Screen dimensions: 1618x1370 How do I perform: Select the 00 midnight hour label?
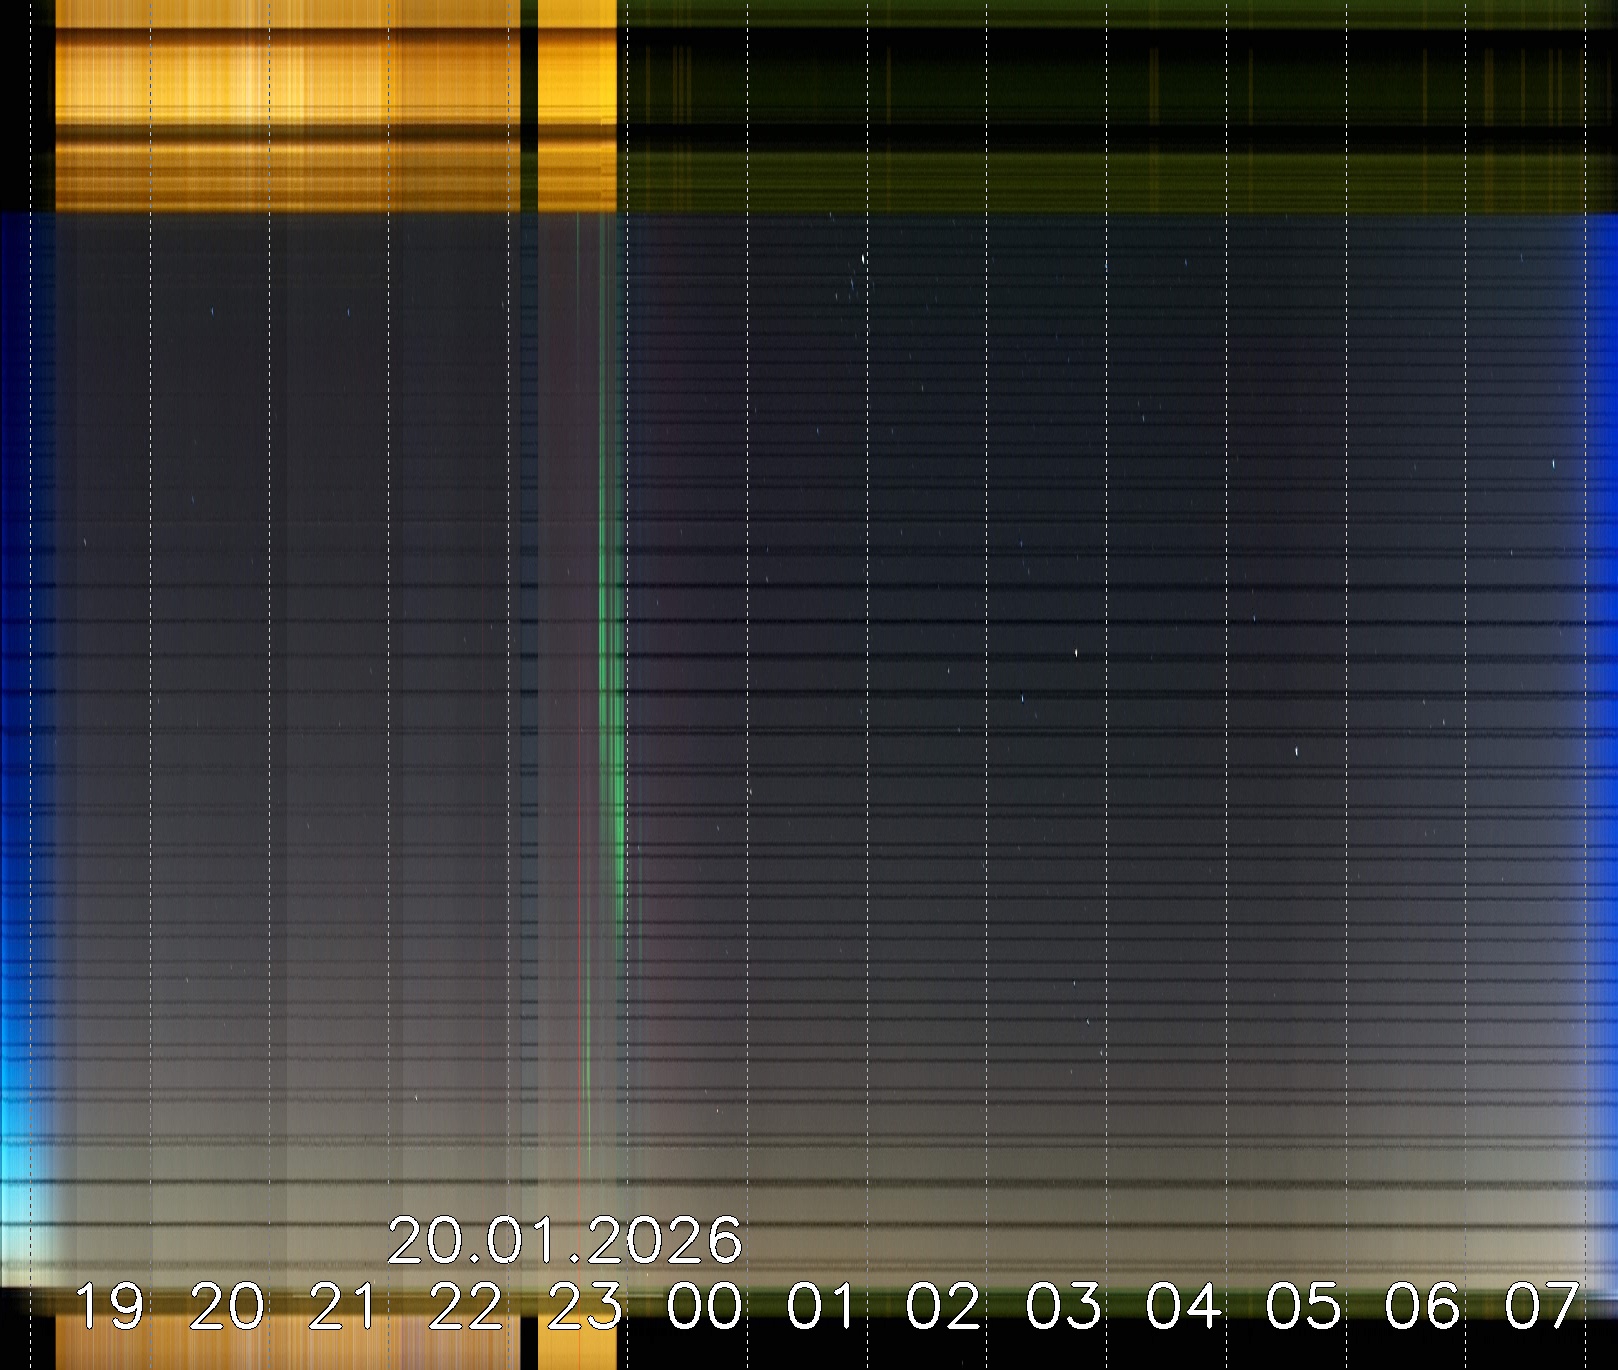pyautogui.click(x=705, y=1307)
